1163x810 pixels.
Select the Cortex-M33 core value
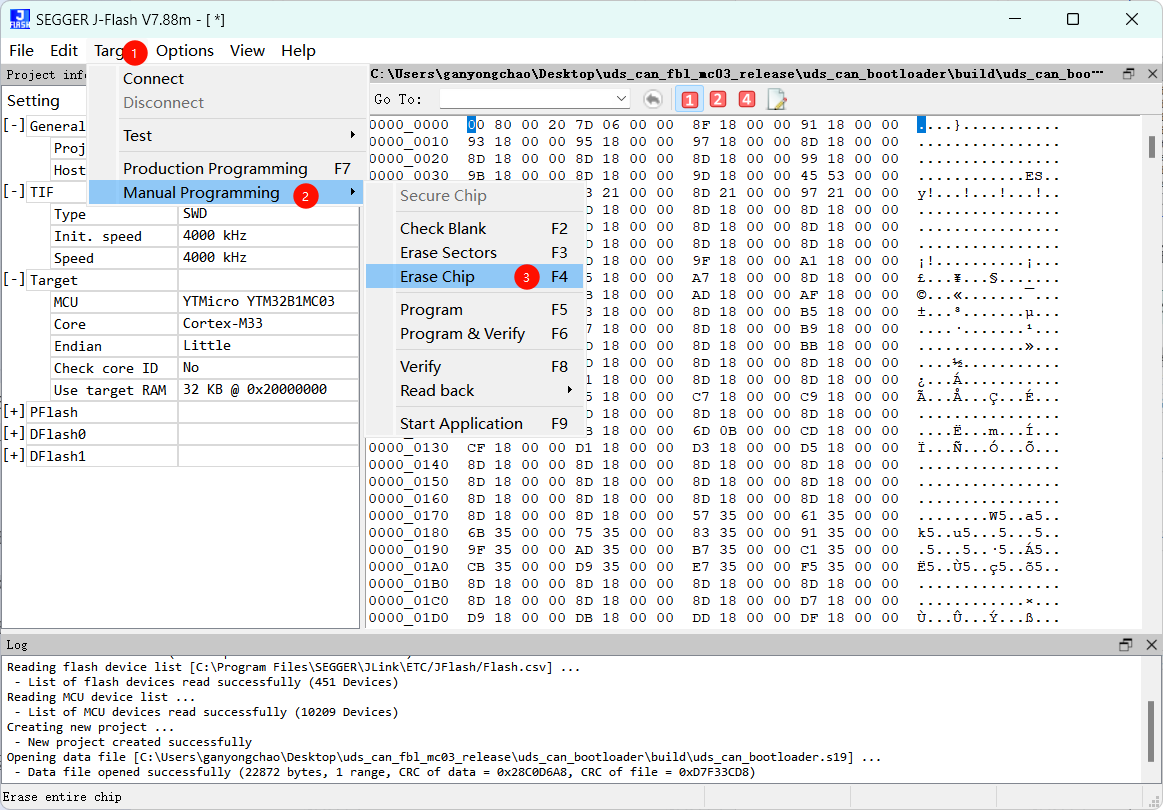click(268, 324)
